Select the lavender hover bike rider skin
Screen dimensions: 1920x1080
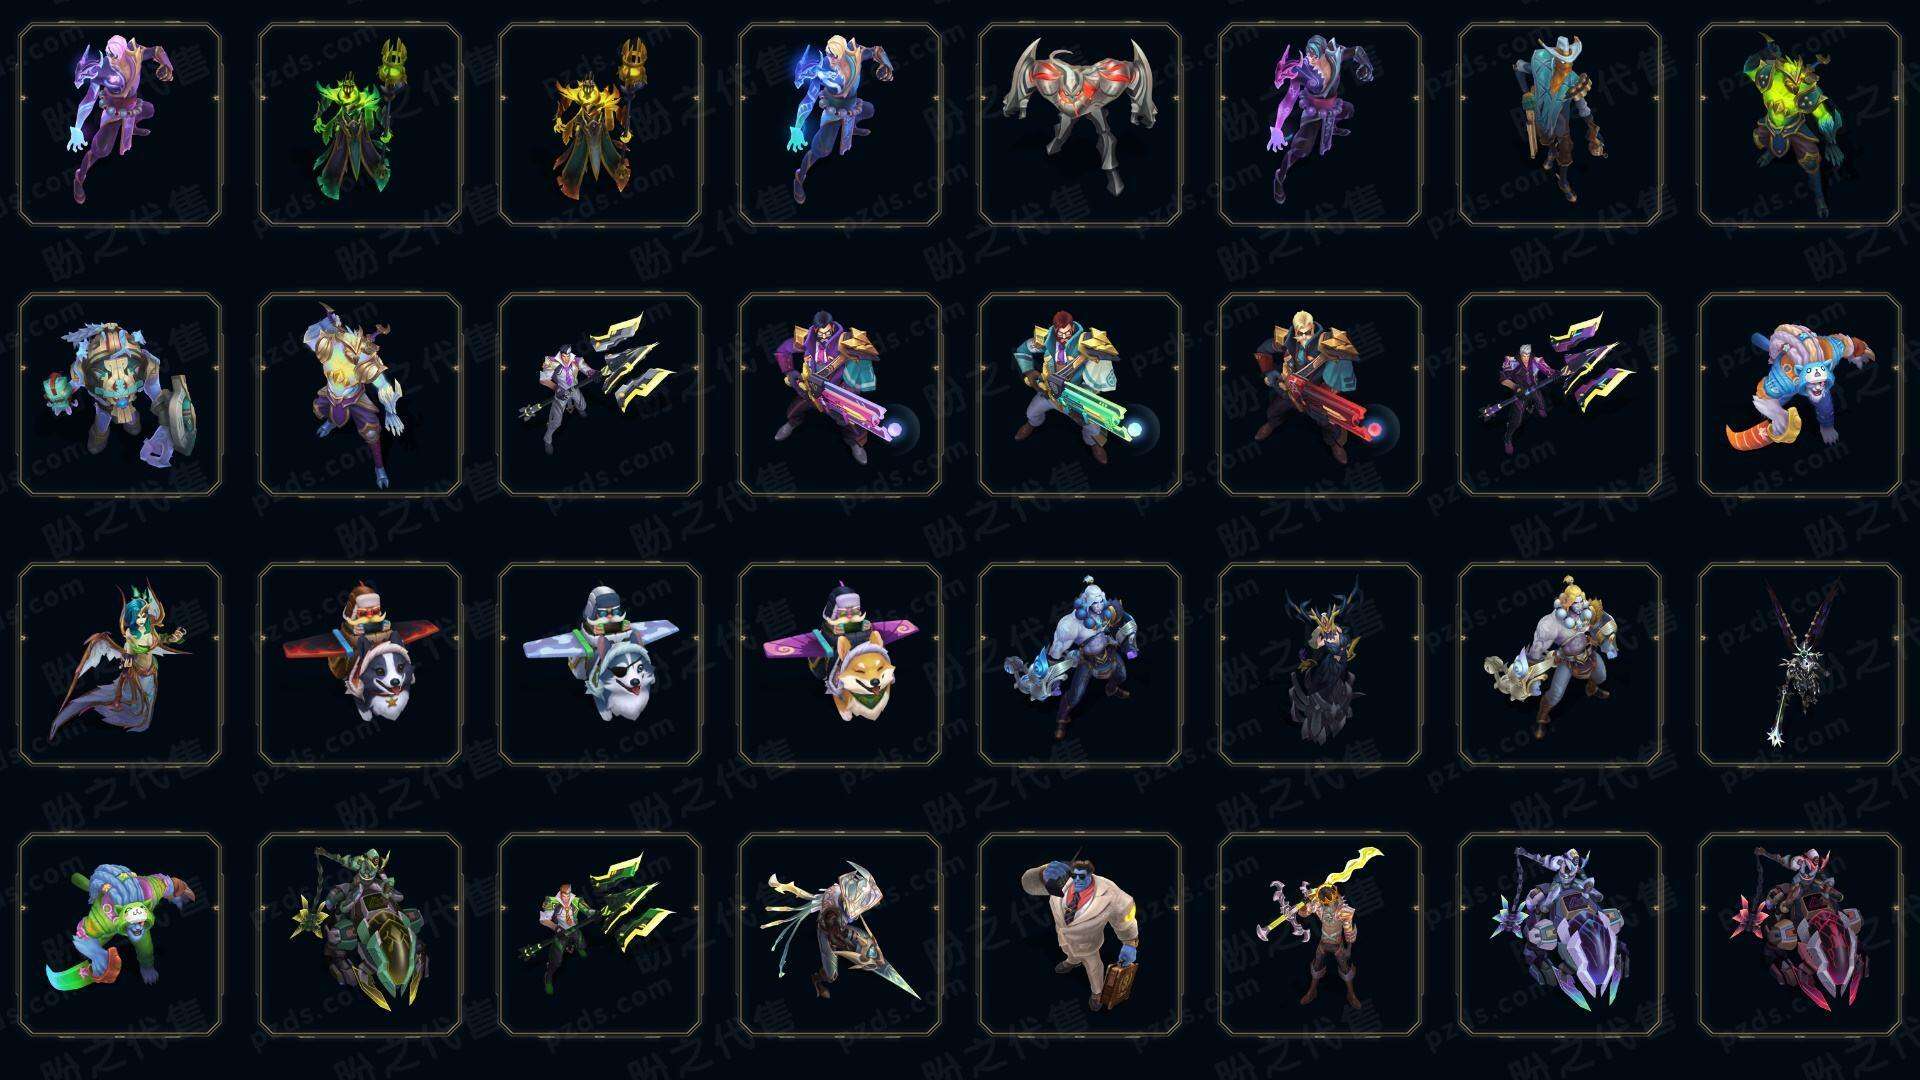click(x=1560, y=934)
